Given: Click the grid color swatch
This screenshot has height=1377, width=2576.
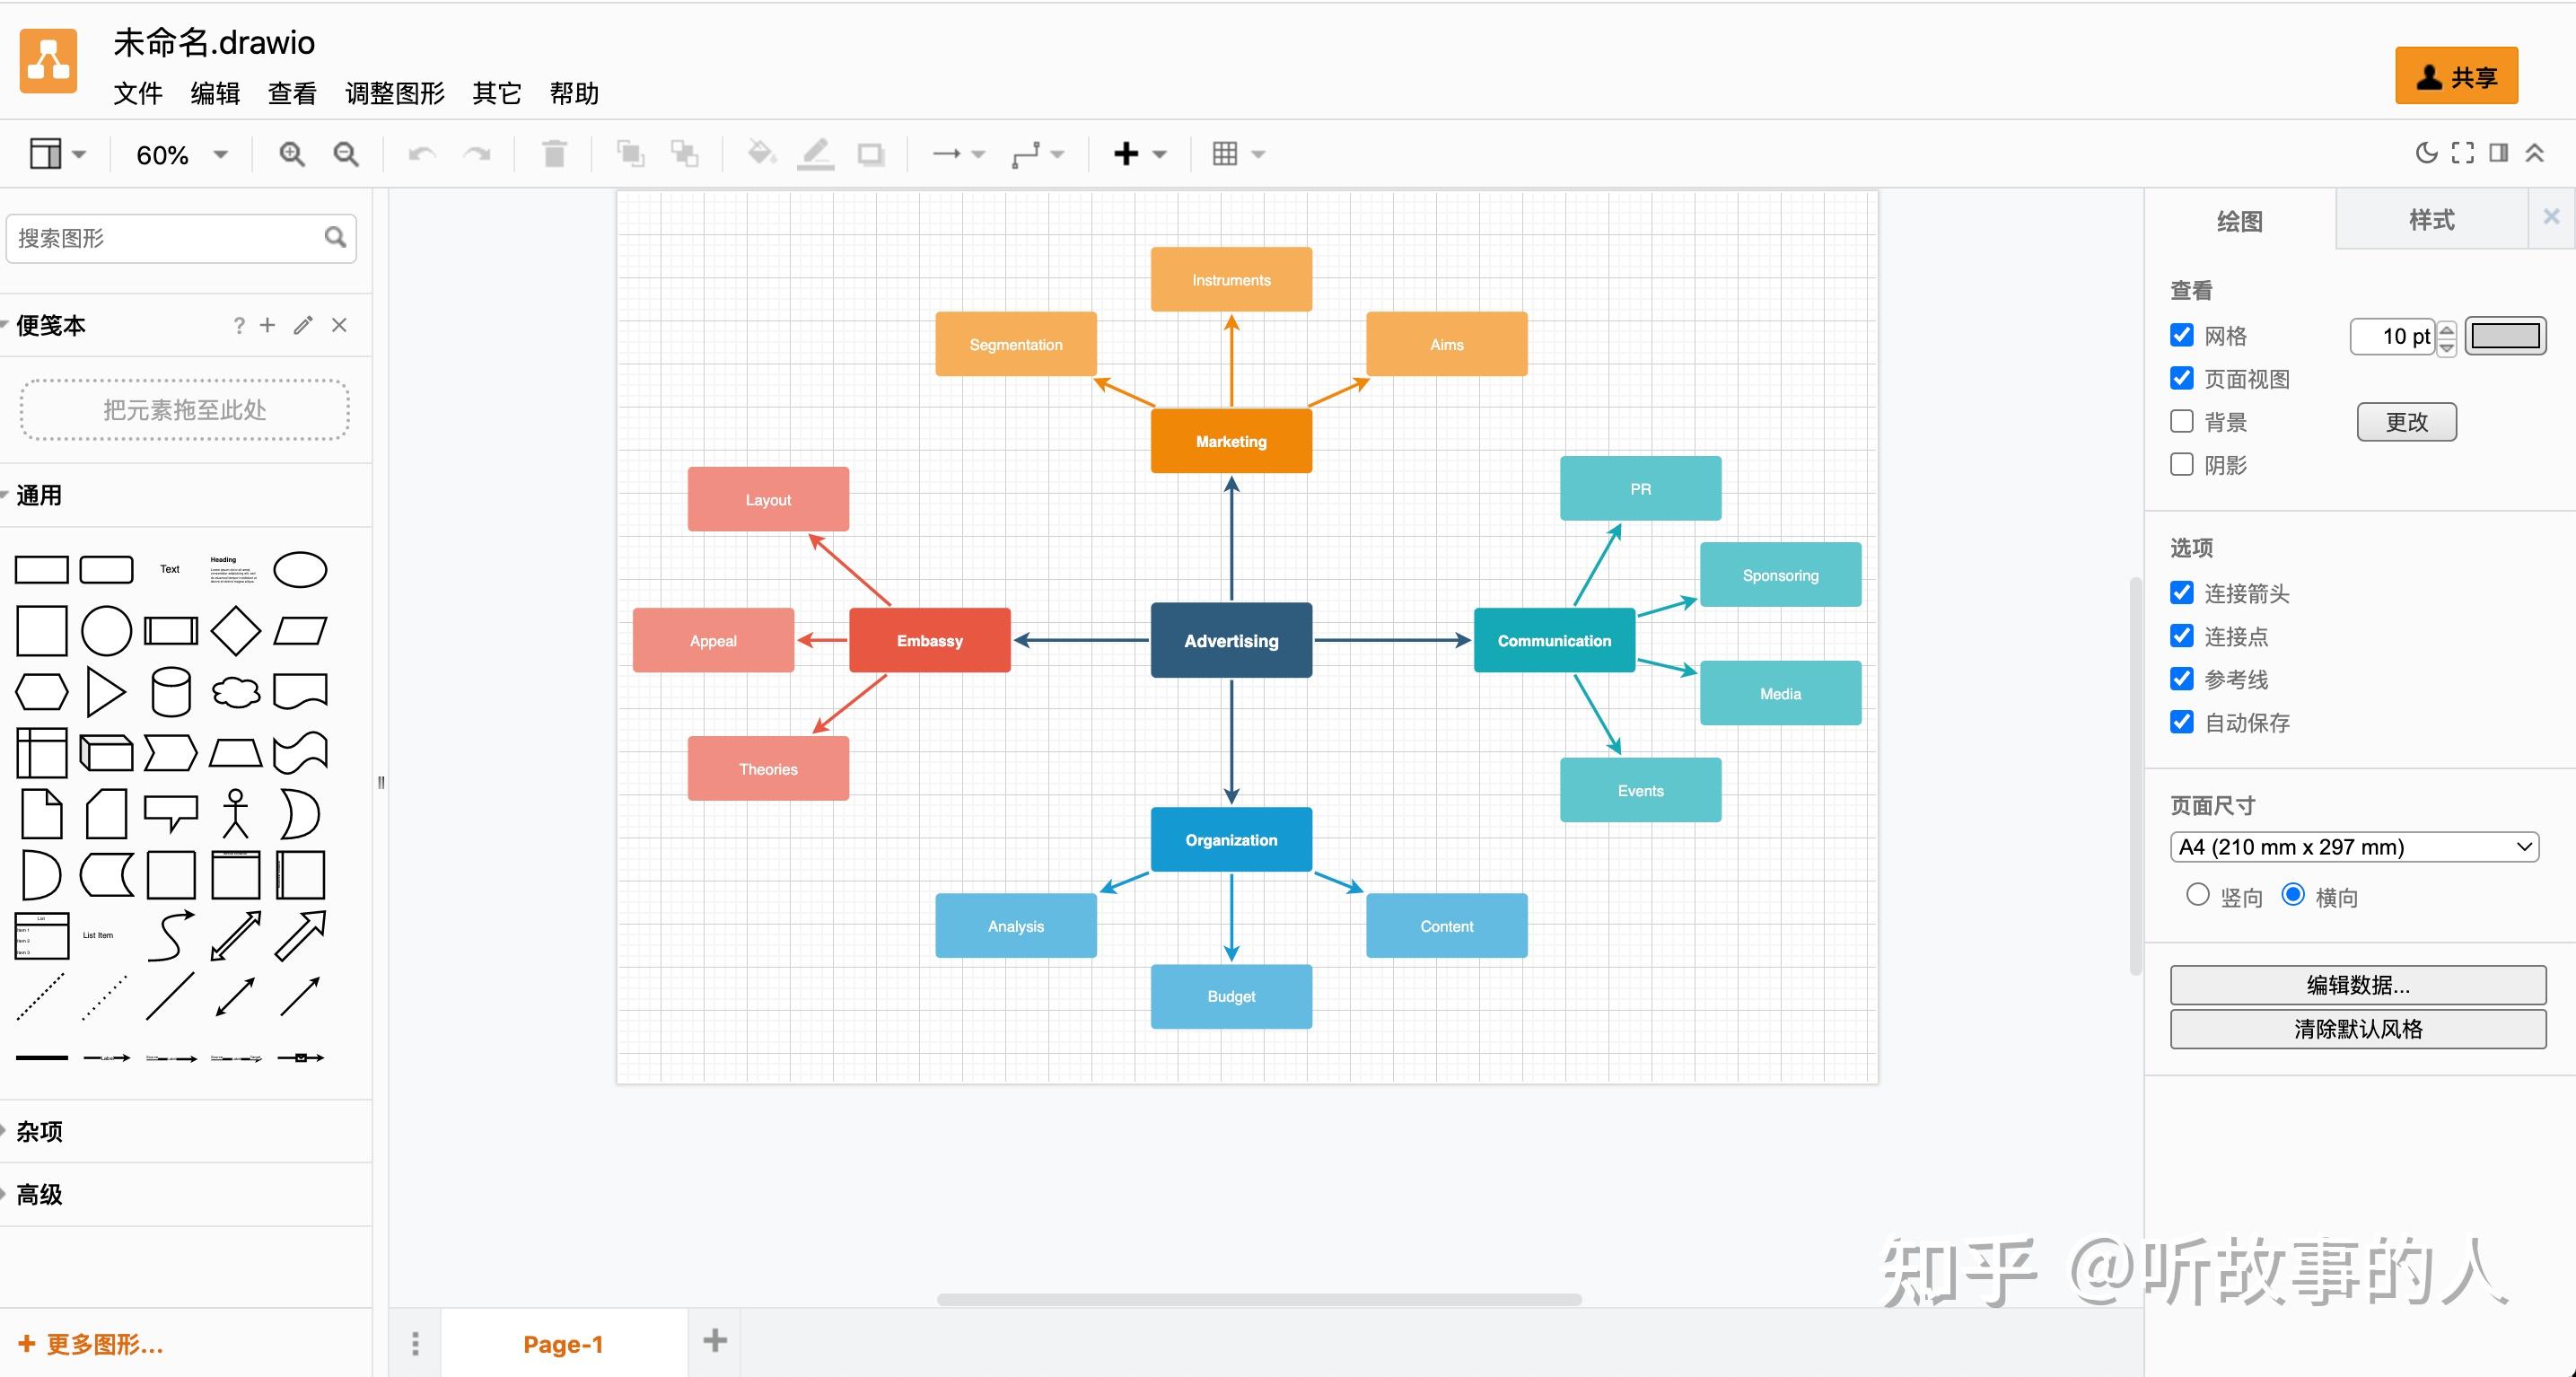Looking at the screenshot, I should point(2505,336).
